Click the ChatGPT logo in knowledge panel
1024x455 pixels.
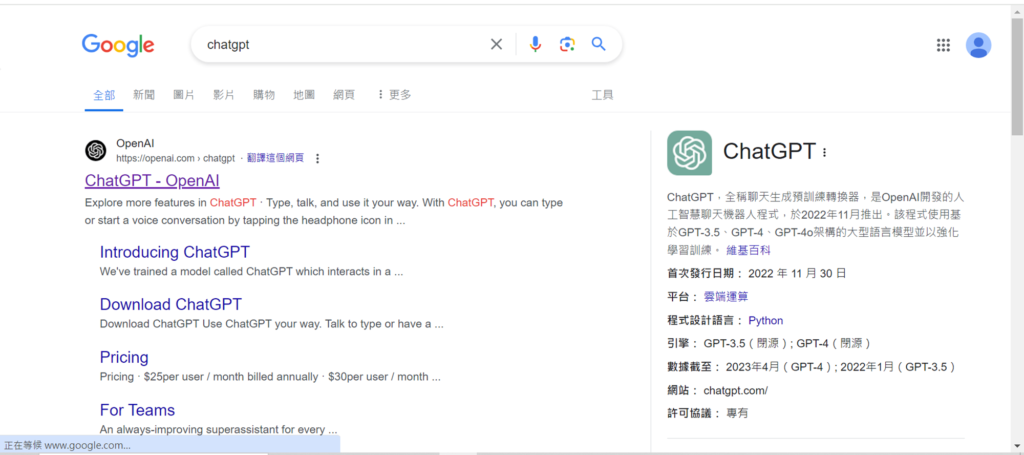click(x=689, y=153)
